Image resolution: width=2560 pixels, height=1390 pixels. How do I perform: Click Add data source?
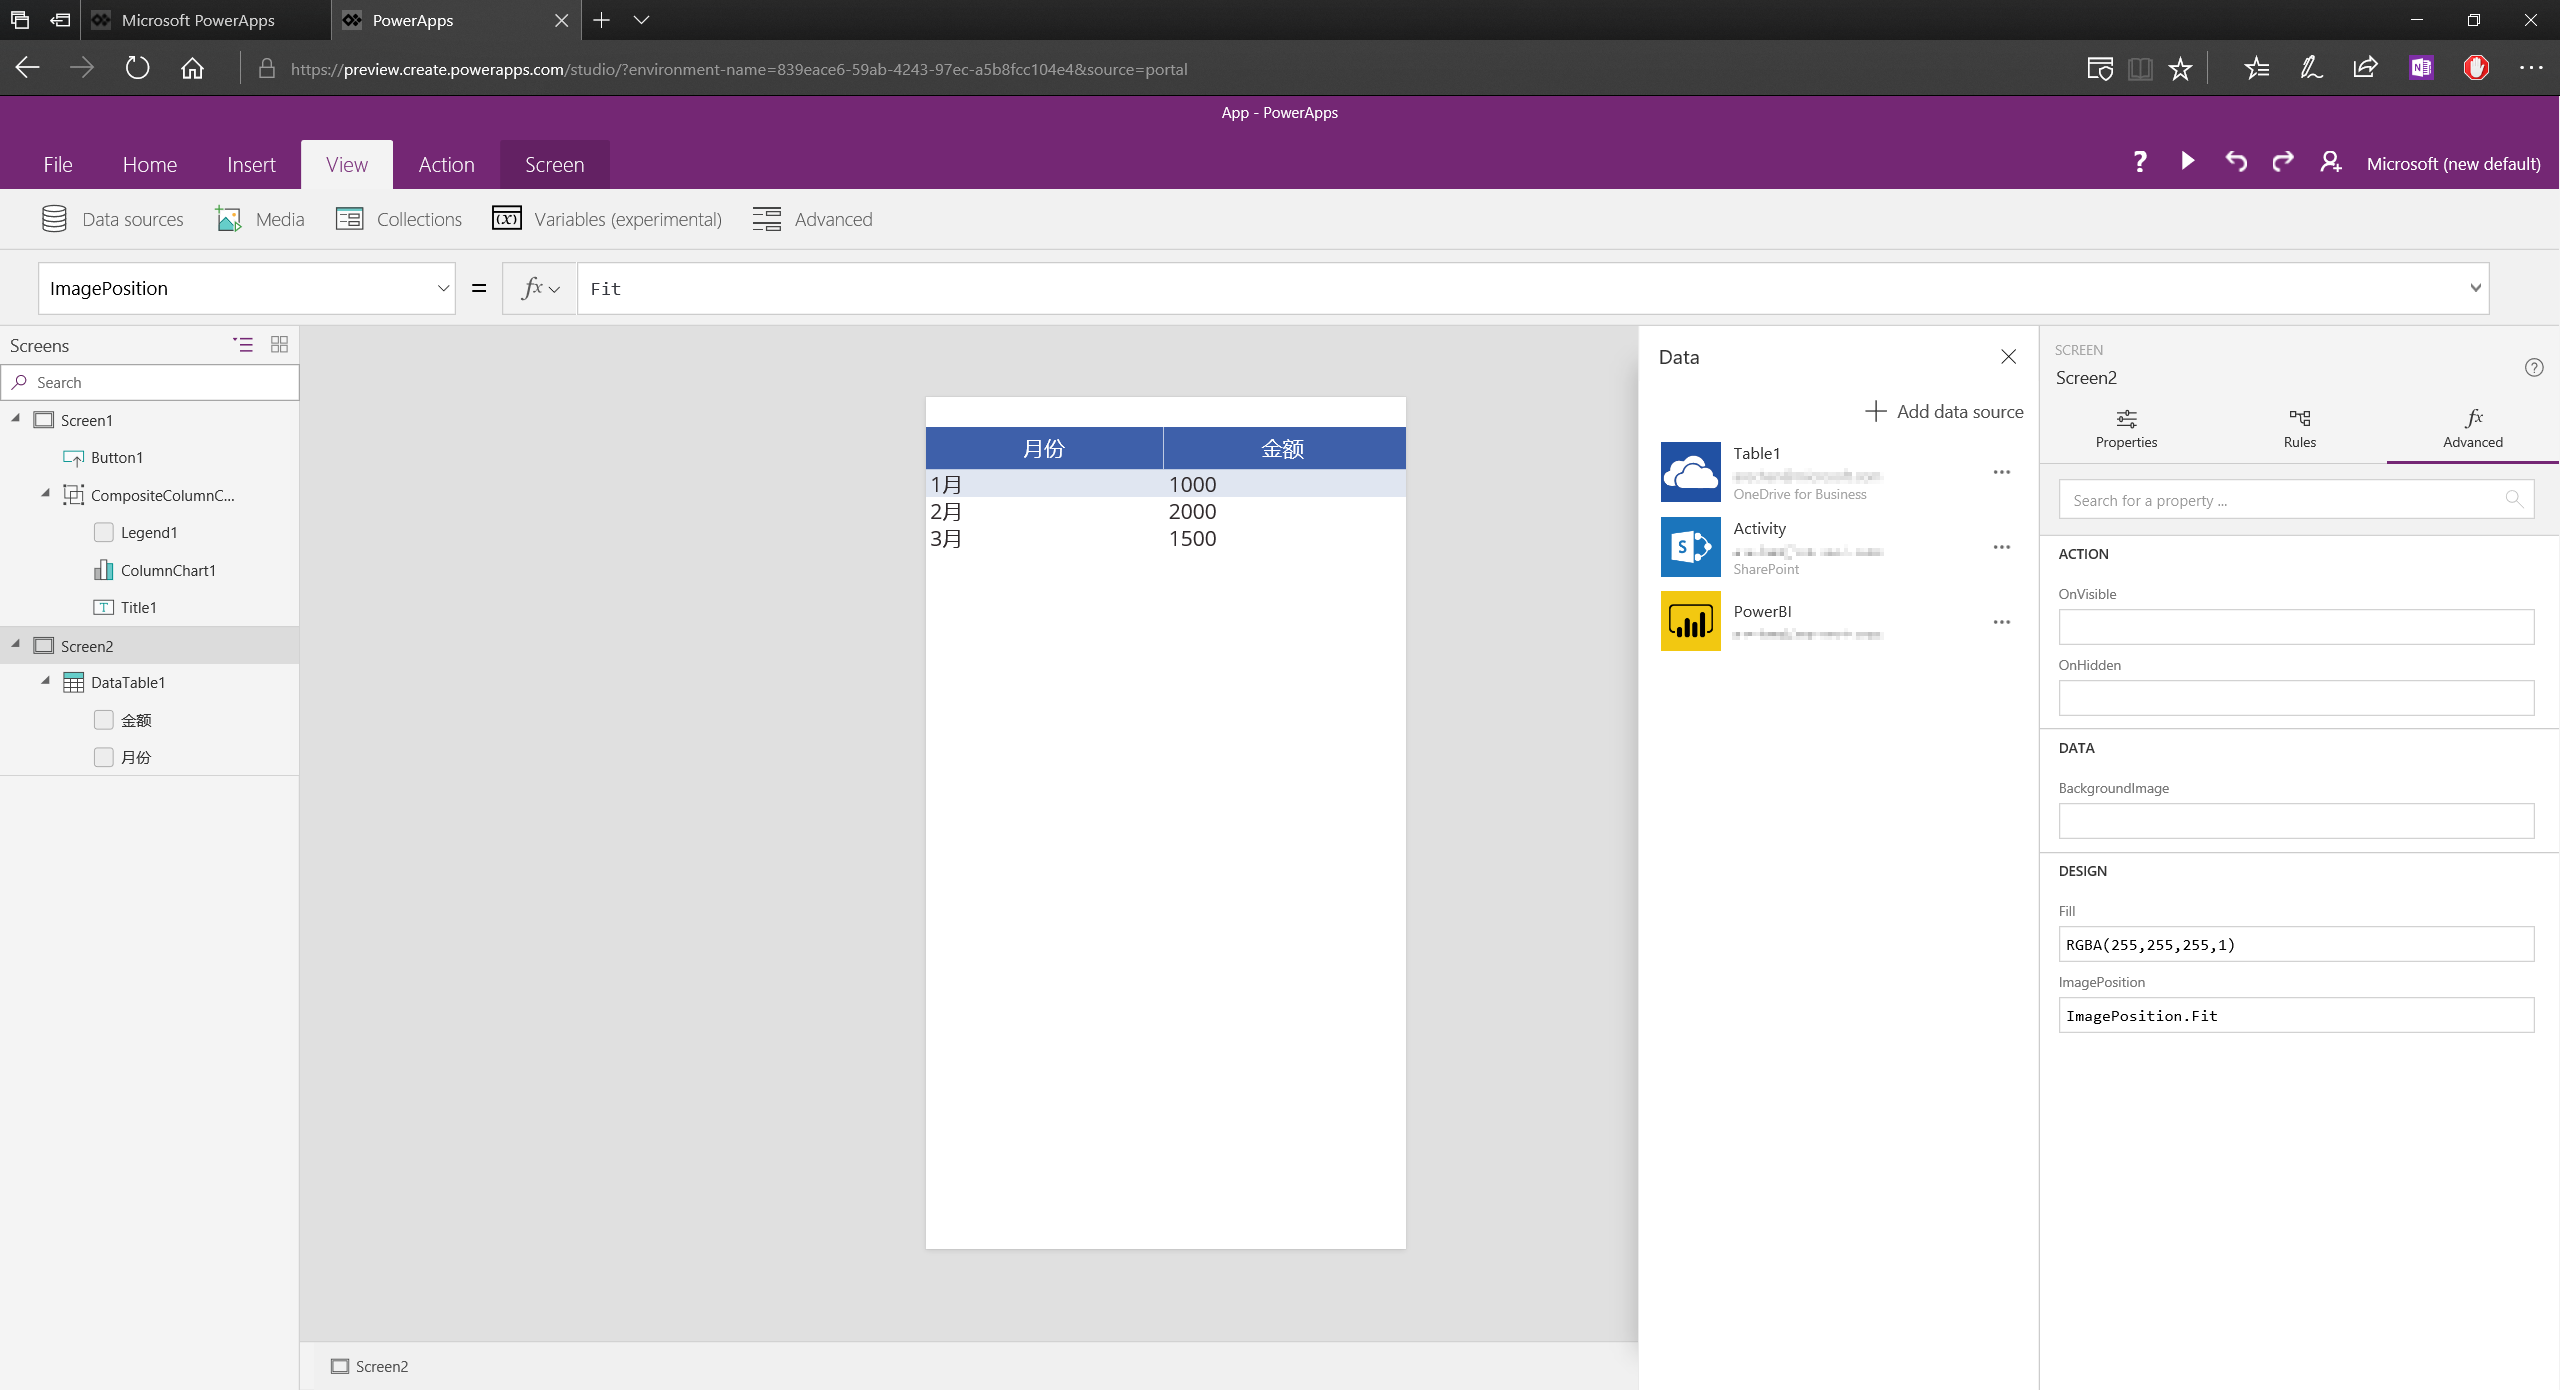point(1944,411)
